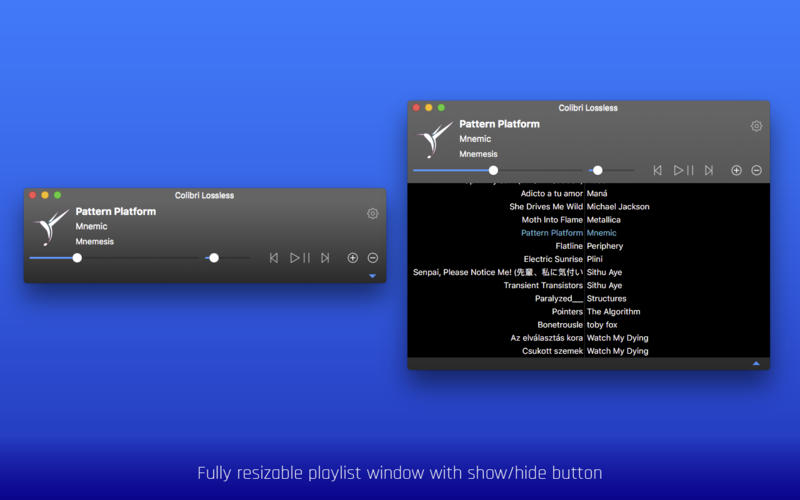The height and width of the screenshot is (500, 800).
Task: Add songs with plus icon in expanded window
Action: click(x=736, y=170)
